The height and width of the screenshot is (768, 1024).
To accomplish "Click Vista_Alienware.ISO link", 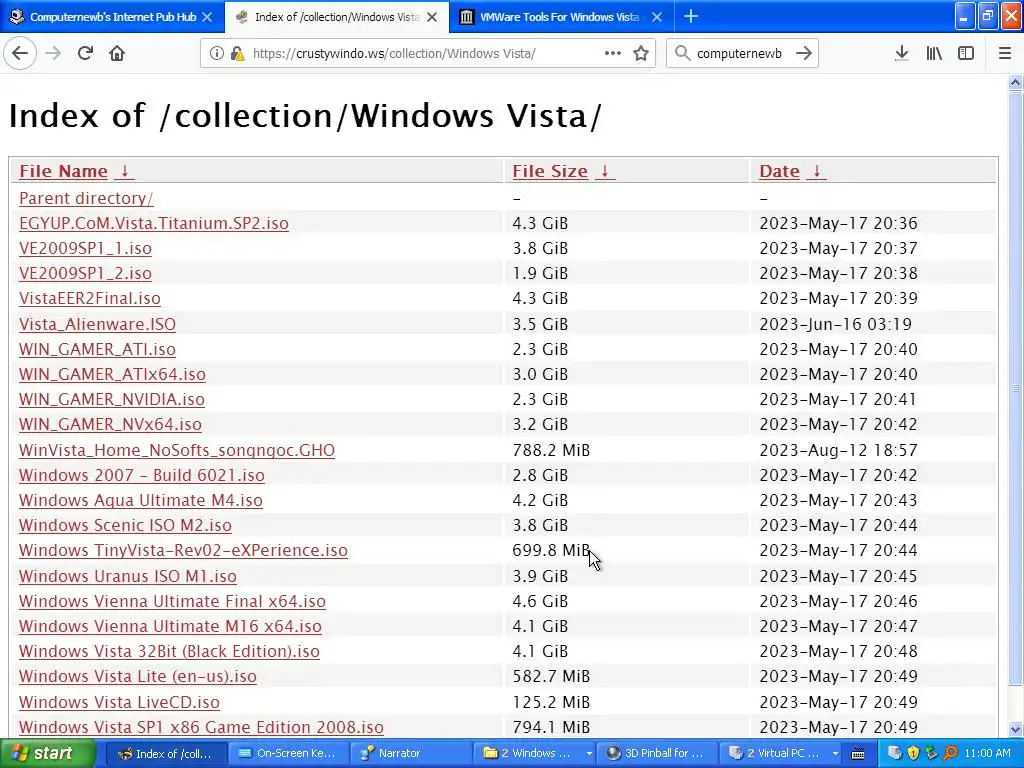I will click(97, 324).
